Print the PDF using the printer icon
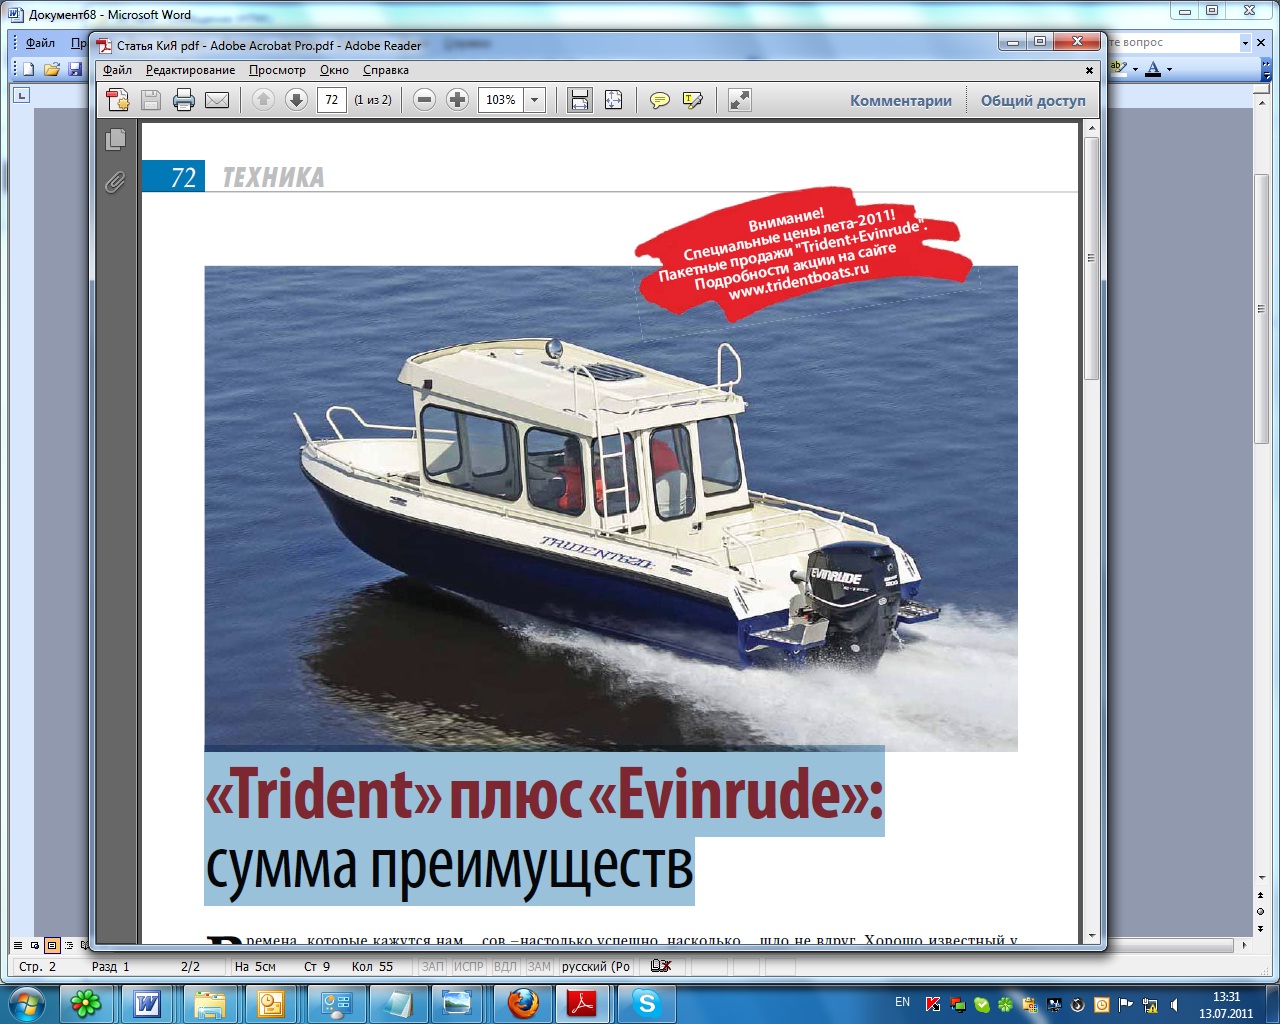This screenshot has height=1024, width=1280. [x=183, y=100]
